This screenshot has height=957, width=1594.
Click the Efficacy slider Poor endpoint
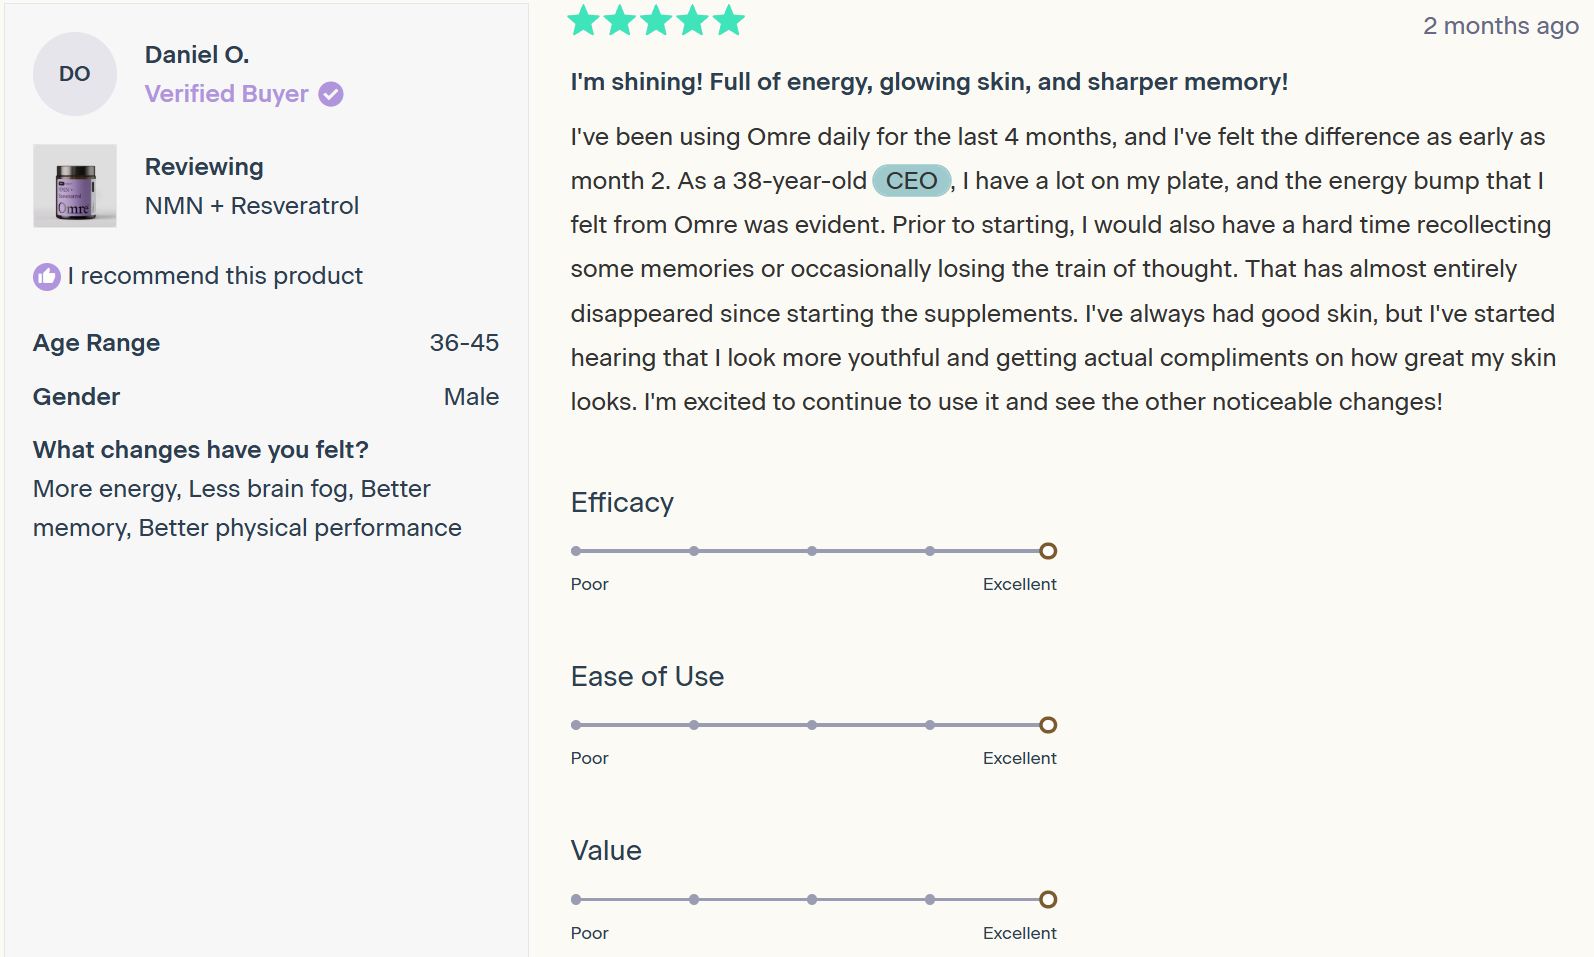[x=576, y=551]
